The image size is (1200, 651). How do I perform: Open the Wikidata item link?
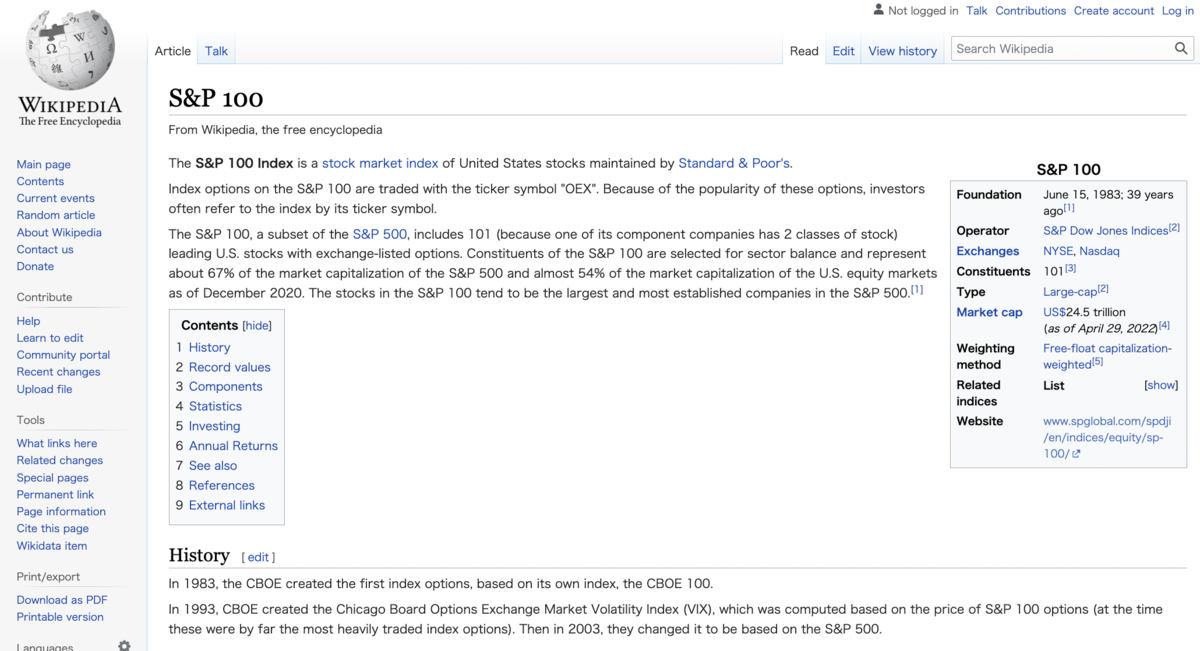pos(51,545)
